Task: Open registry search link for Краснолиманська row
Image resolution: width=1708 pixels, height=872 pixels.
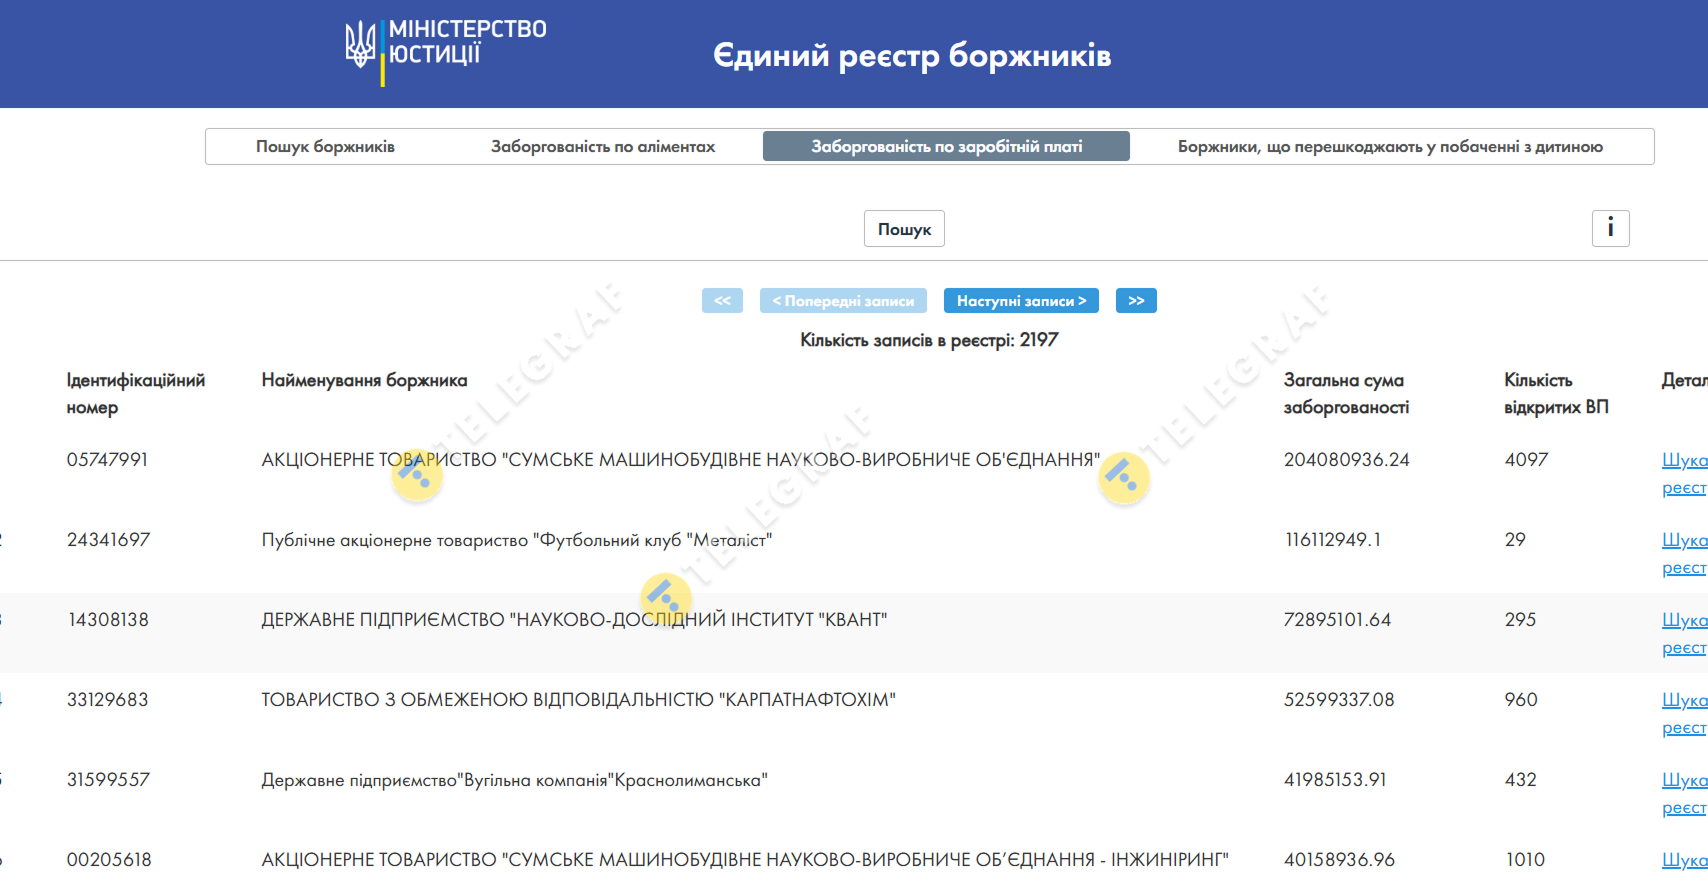Action: [x=1684, y=794]
